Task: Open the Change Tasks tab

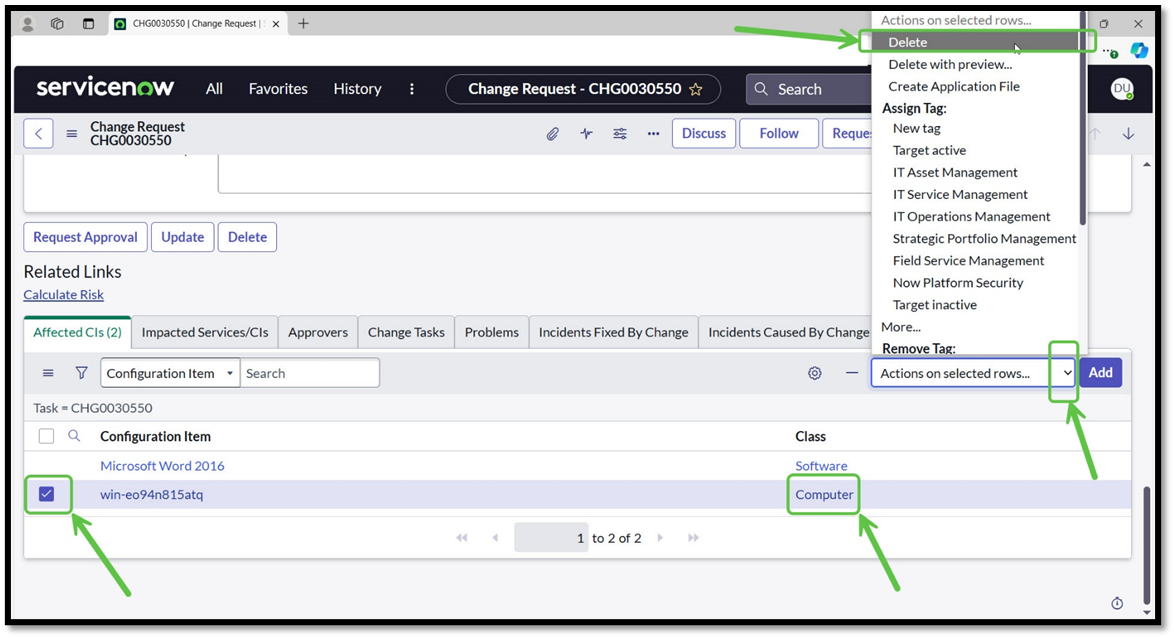Action: coord(406,332)
